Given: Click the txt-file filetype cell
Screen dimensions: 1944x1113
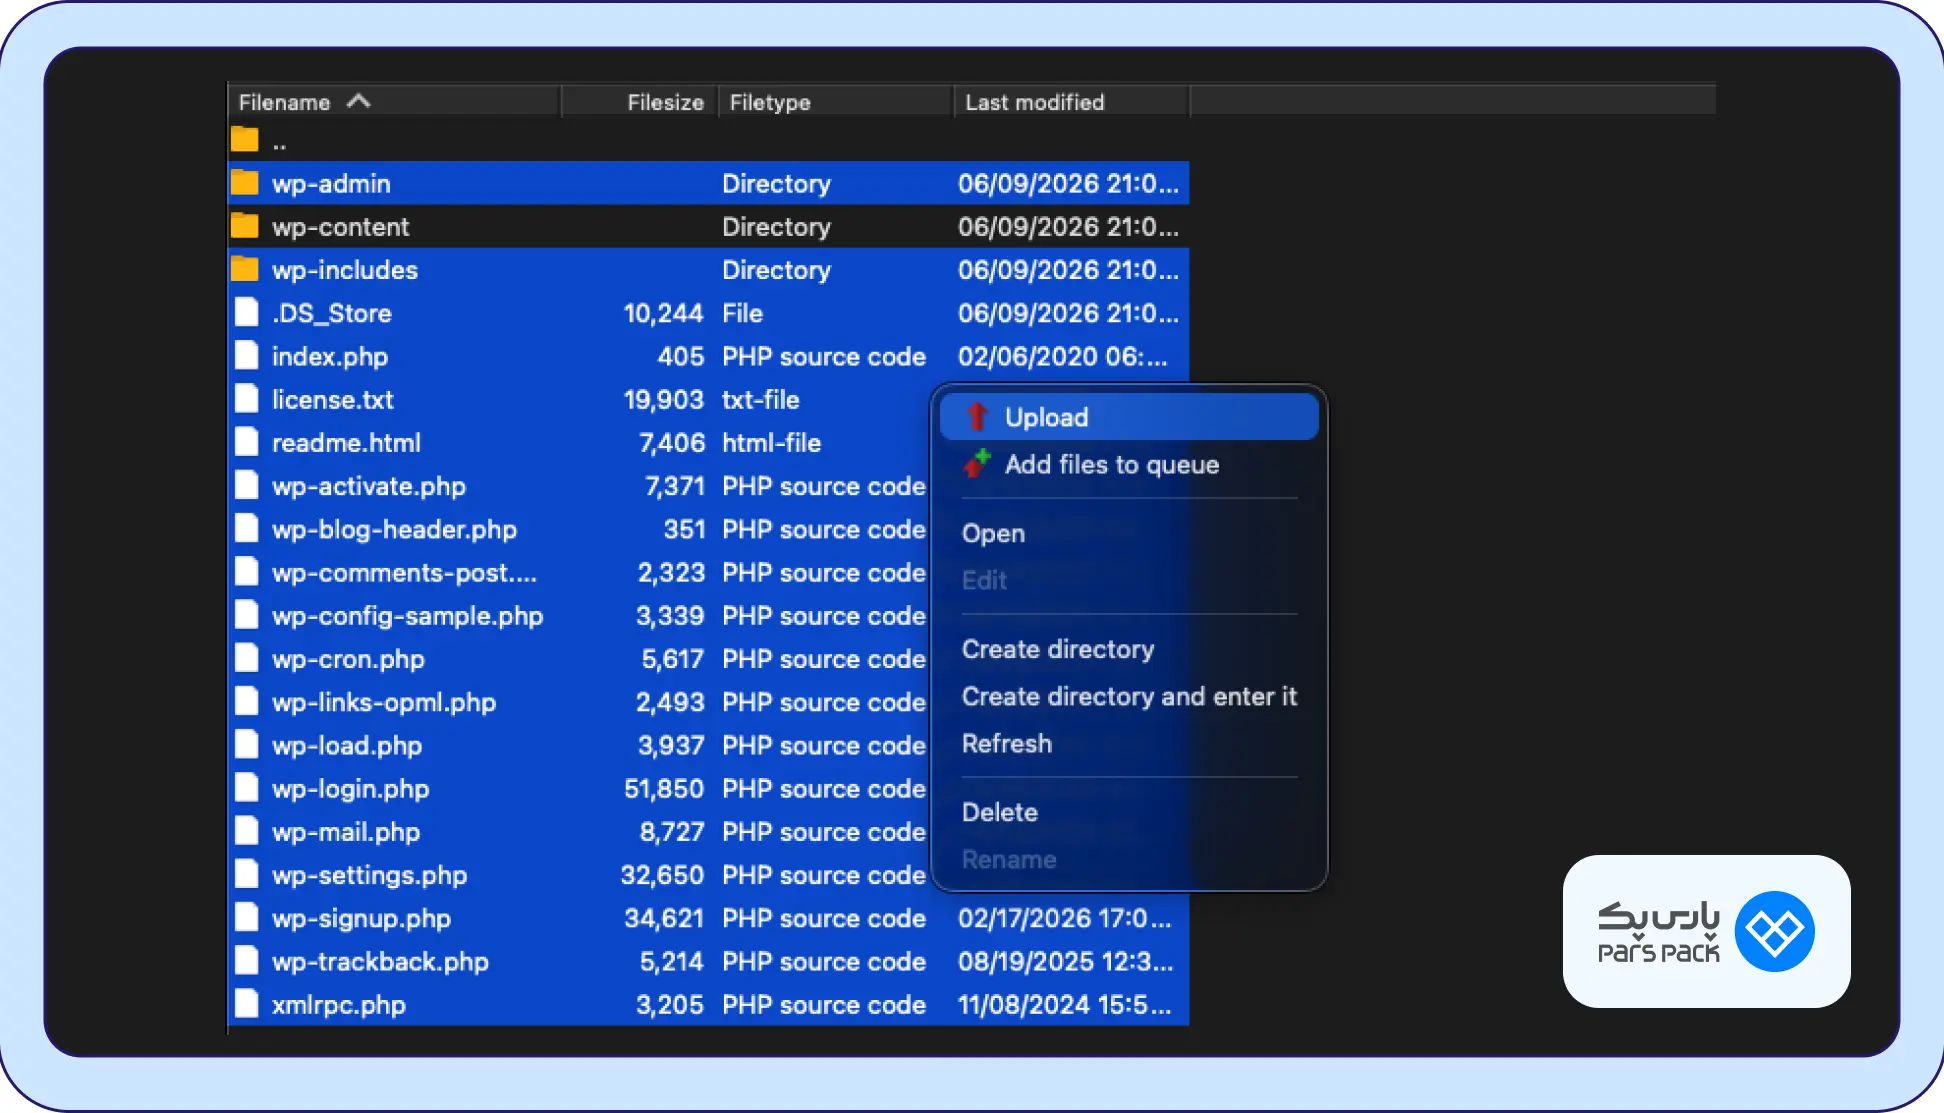Looking at the screenshot, I should (x=761, y=399).
